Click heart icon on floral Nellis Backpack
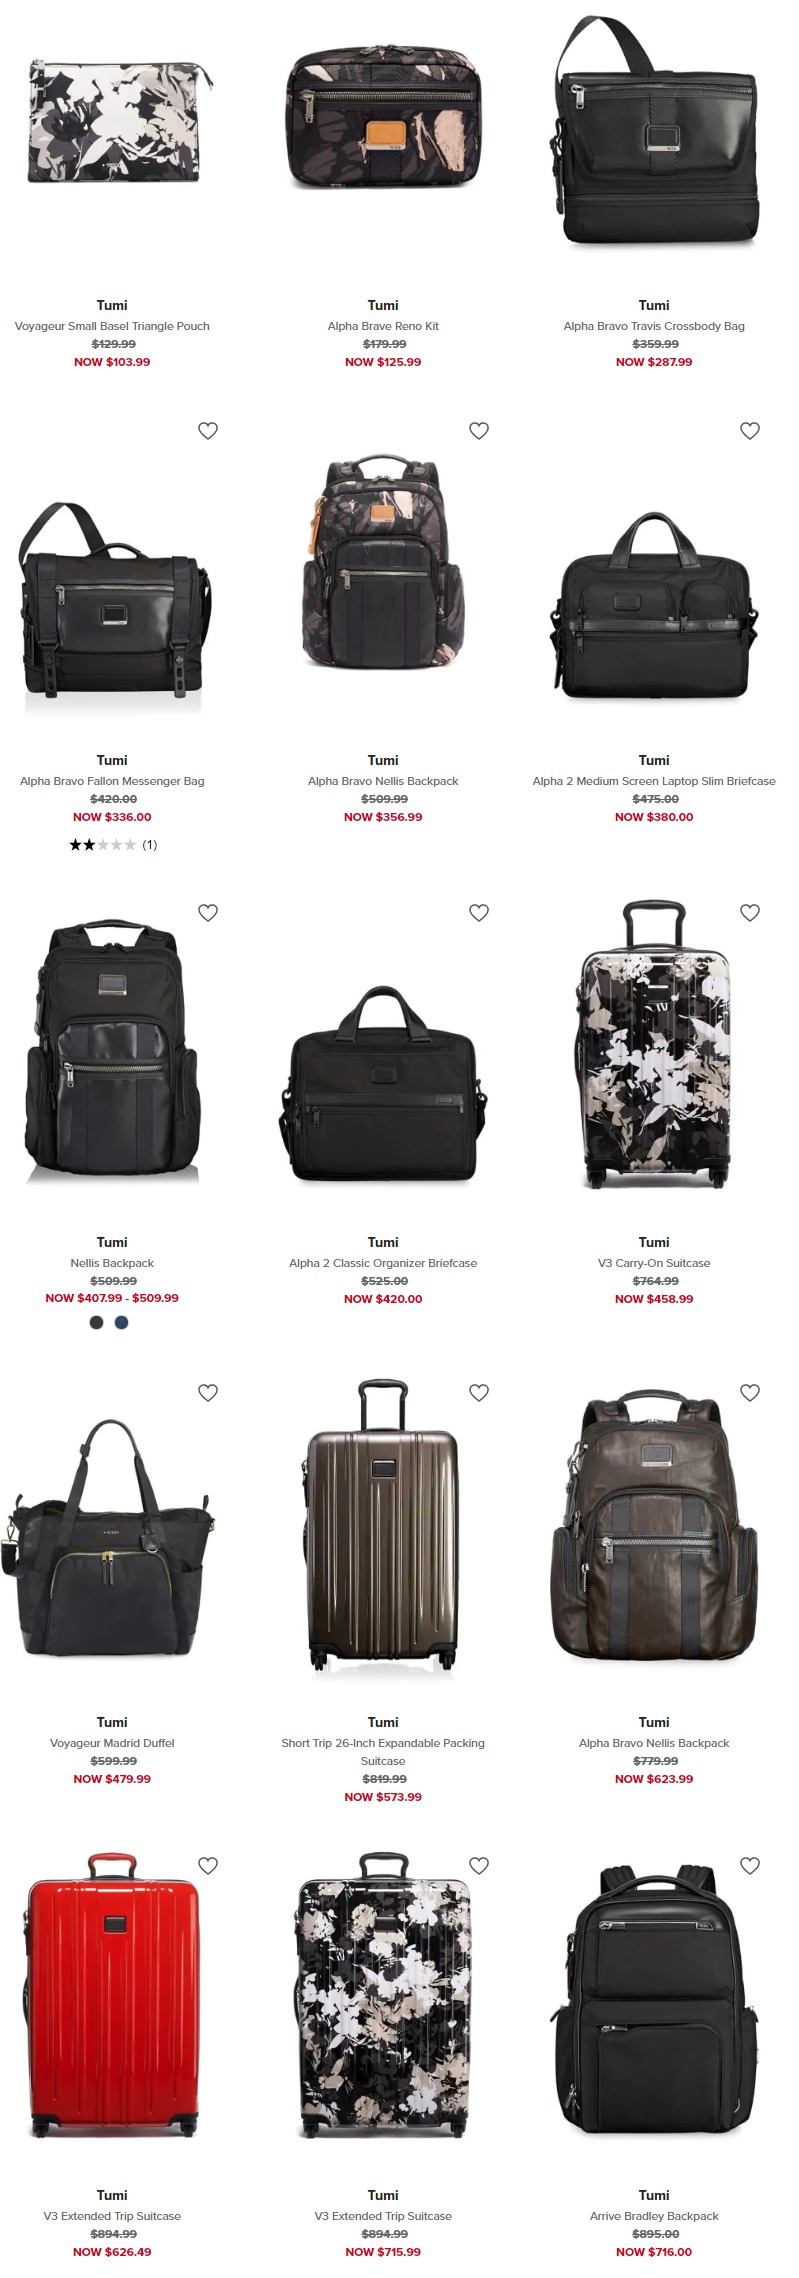This screenshot has width=799, height=2278. (479, 431)
